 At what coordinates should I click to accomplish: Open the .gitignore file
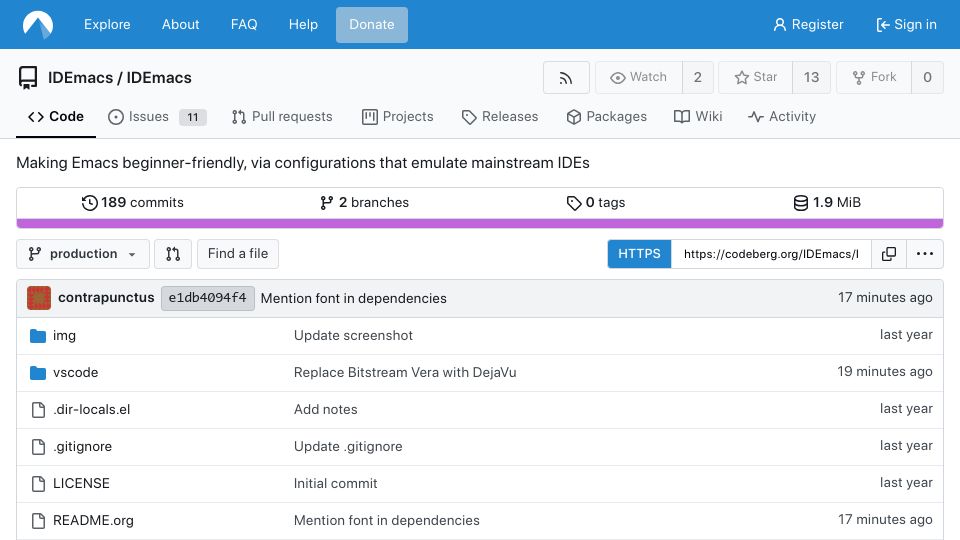(83, 447)
